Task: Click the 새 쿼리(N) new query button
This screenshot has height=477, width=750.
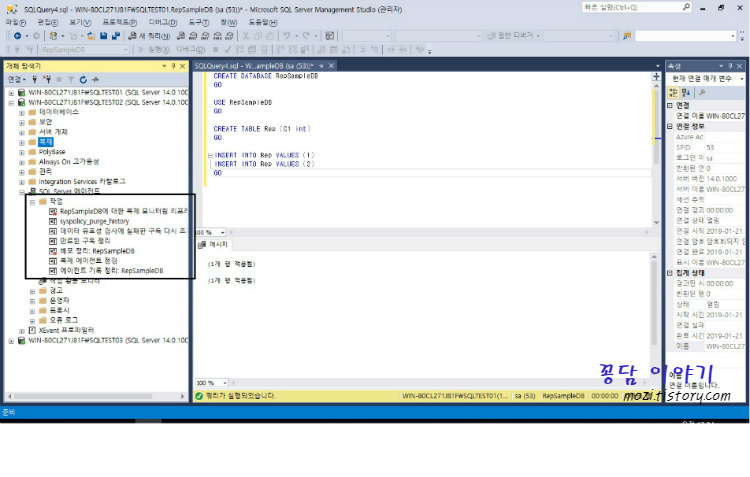Action: tap(149, 36)
